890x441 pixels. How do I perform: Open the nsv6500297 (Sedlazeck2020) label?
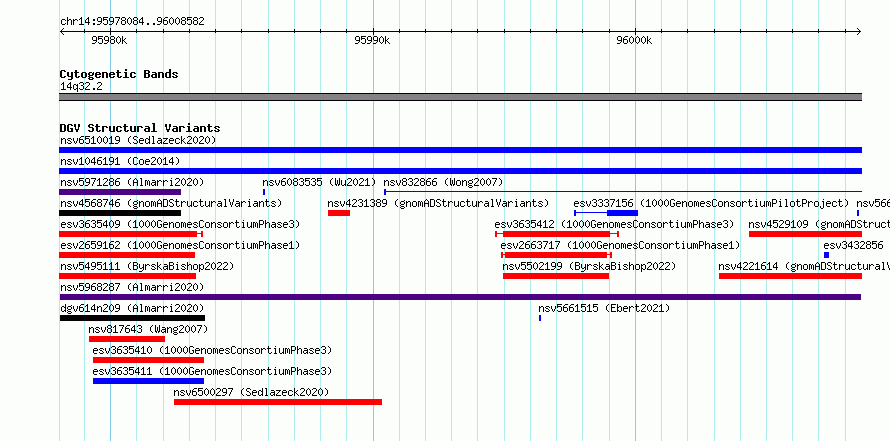tap(251, 392)
